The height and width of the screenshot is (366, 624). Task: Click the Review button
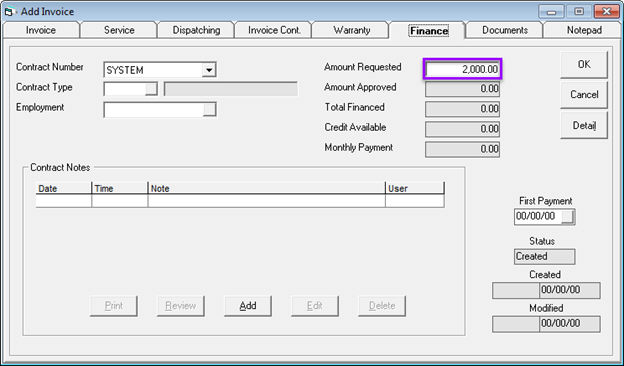point(181,306)
